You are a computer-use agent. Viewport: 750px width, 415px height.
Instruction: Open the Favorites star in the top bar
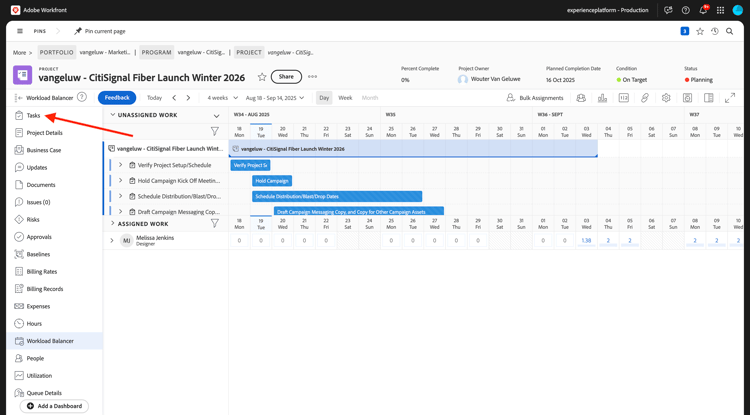700,31
